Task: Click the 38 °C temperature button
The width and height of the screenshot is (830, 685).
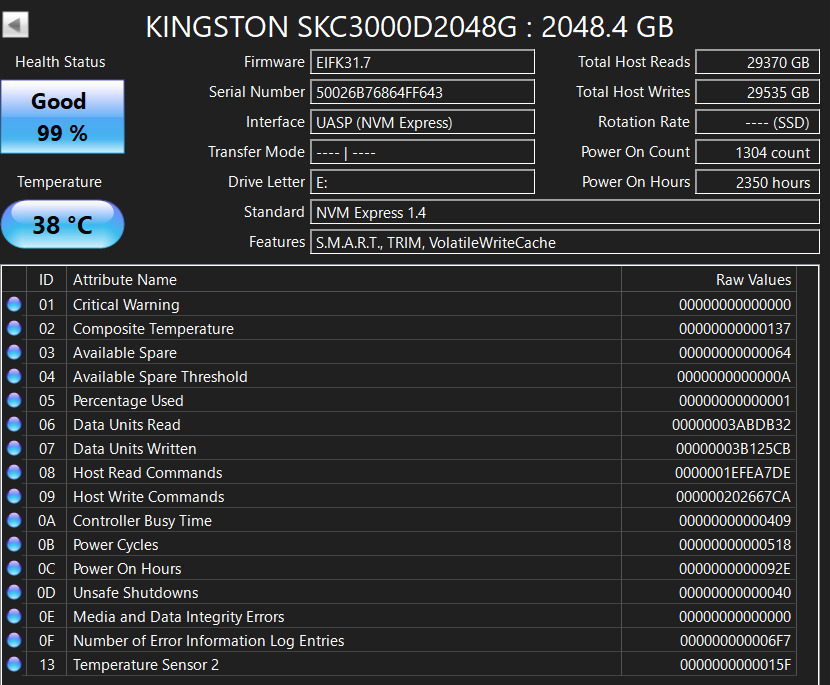Action: [62, 224]
